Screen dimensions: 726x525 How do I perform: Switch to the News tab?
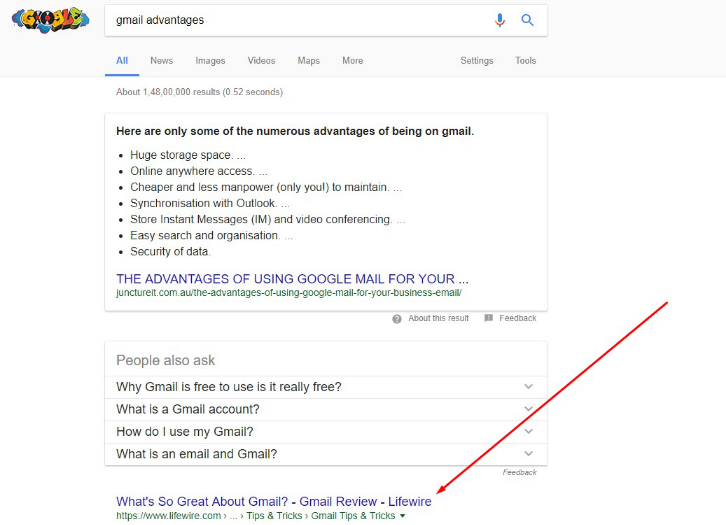point(161,61)
